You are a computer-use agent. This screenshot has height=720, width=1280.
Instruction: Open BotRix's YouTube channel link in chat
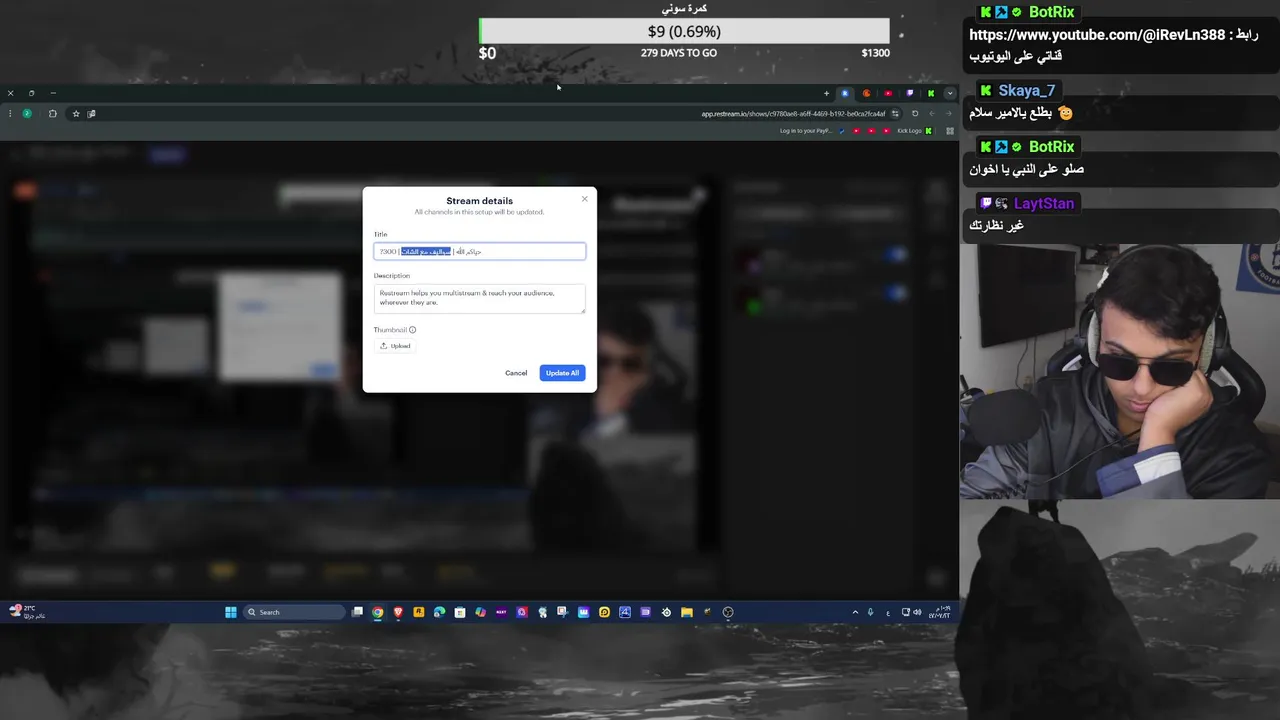[x=1097, y=35]
